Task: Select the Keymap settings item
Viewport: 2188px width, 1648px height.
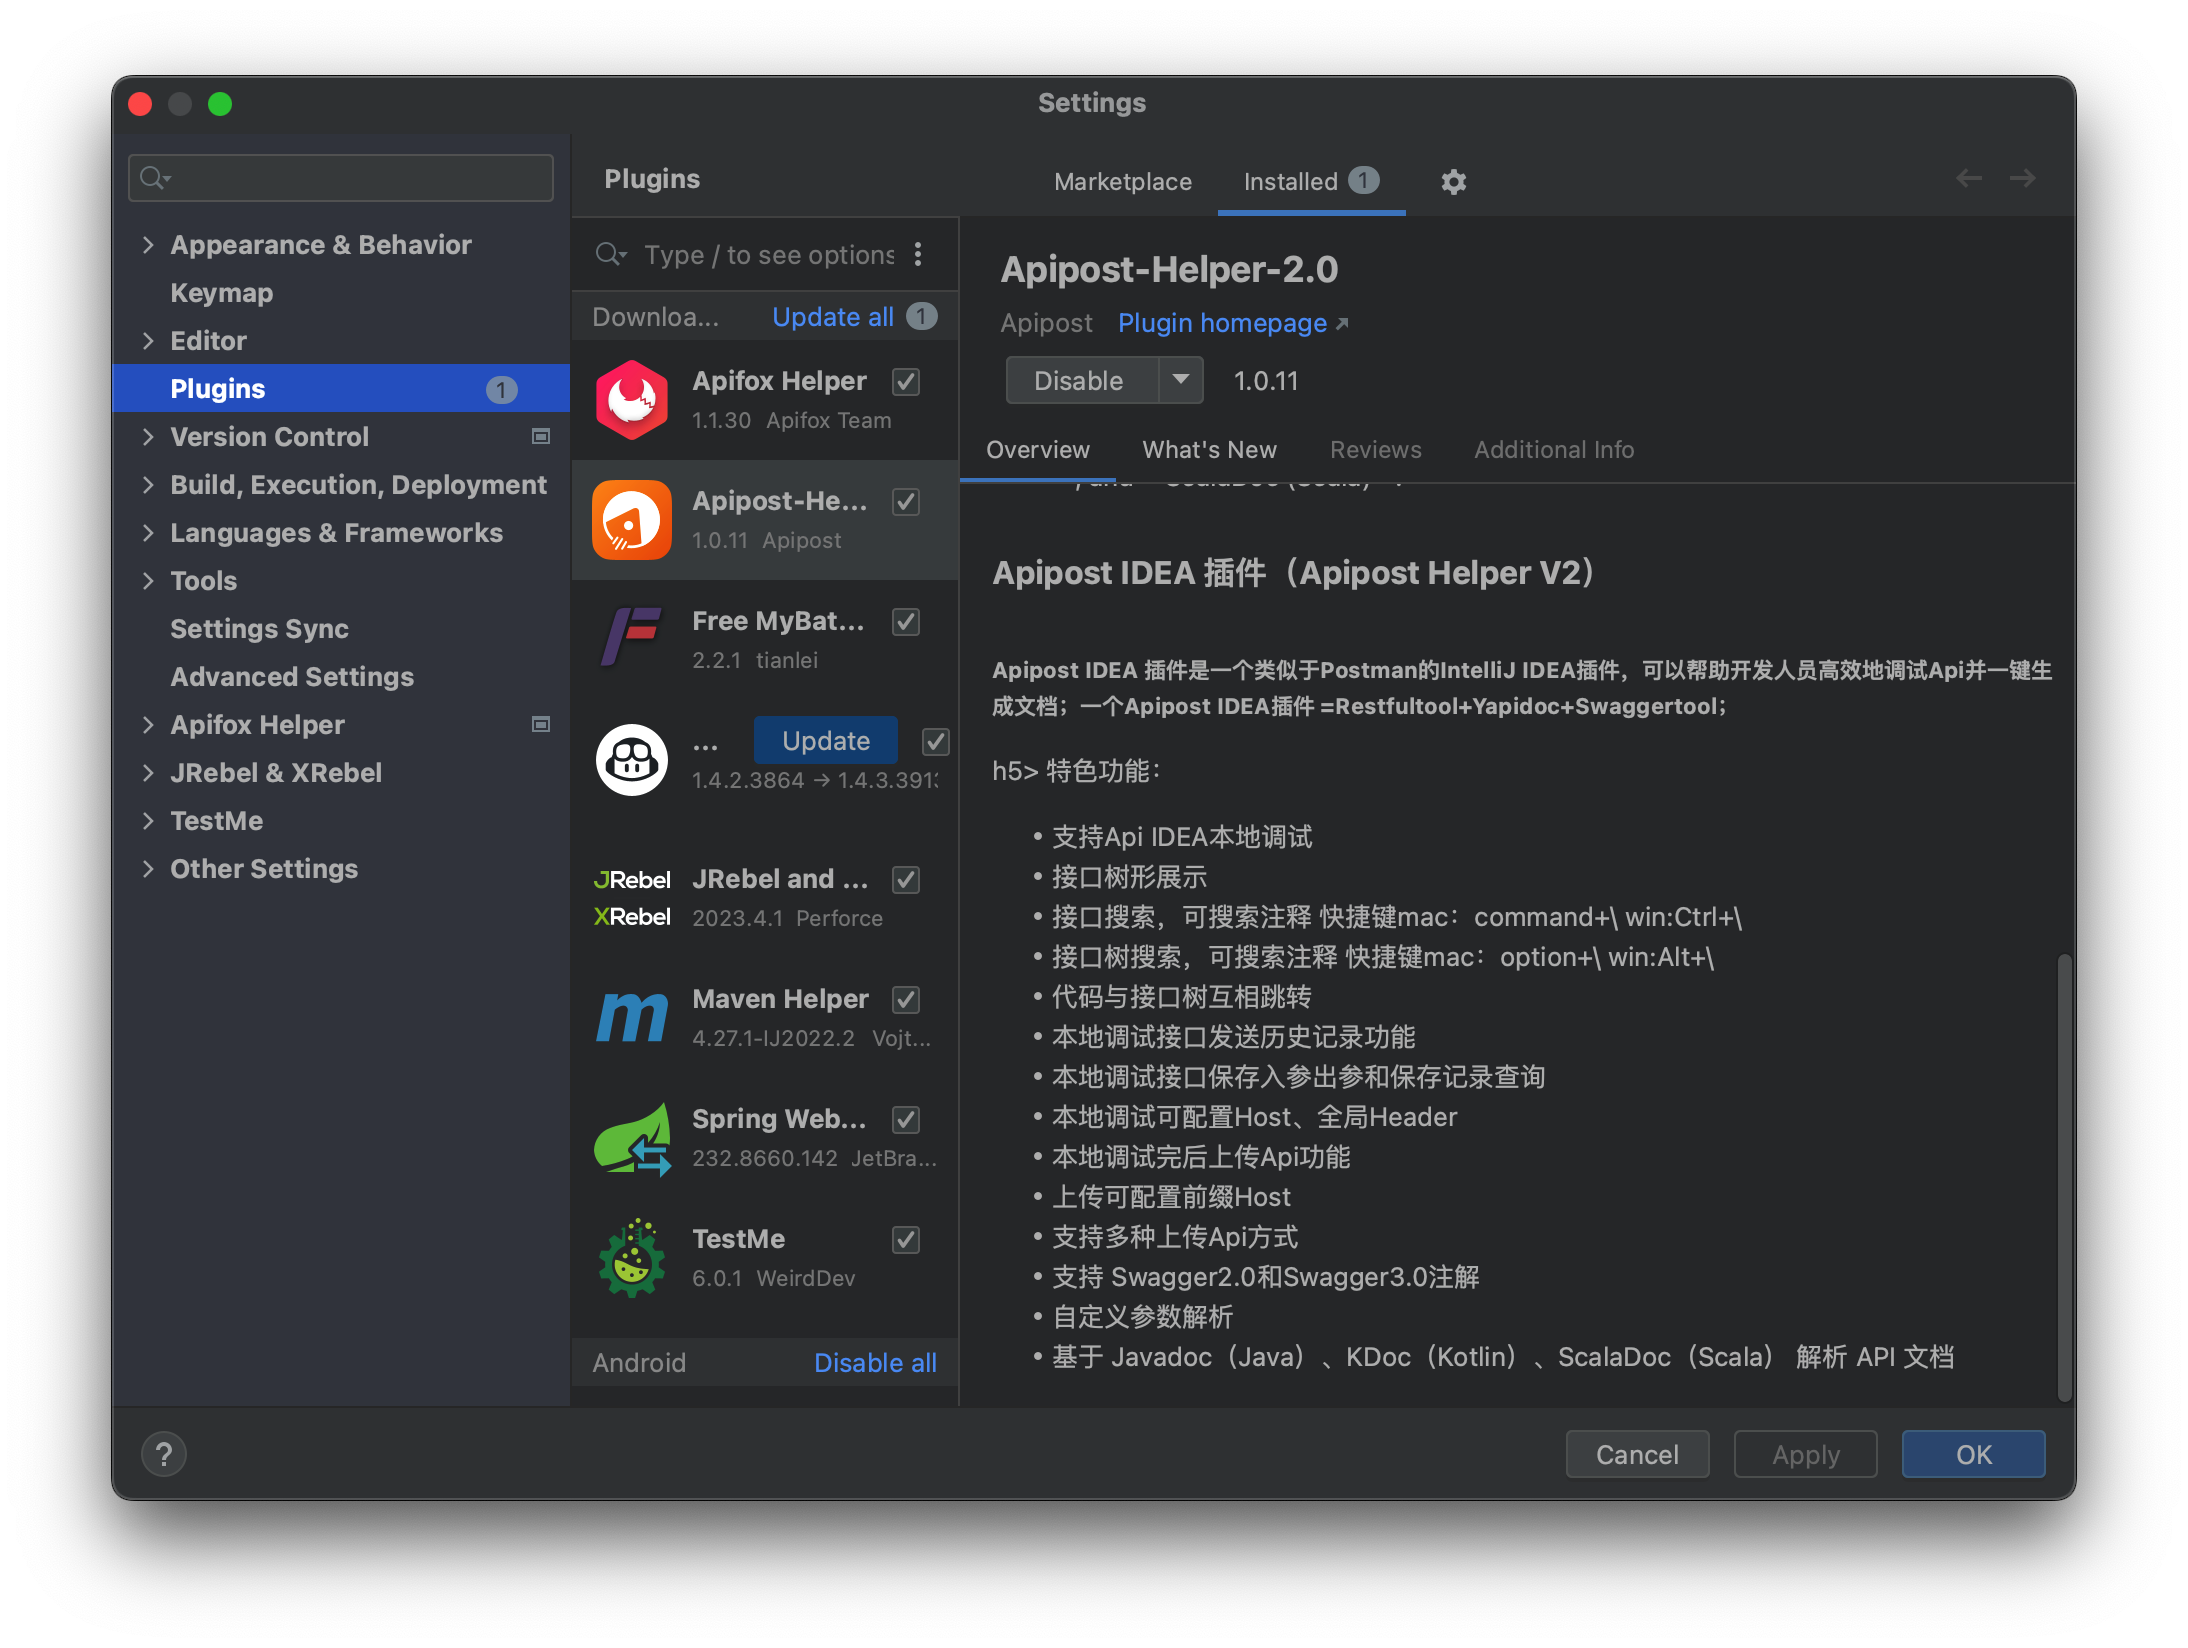Action: (x=340, y=293)
